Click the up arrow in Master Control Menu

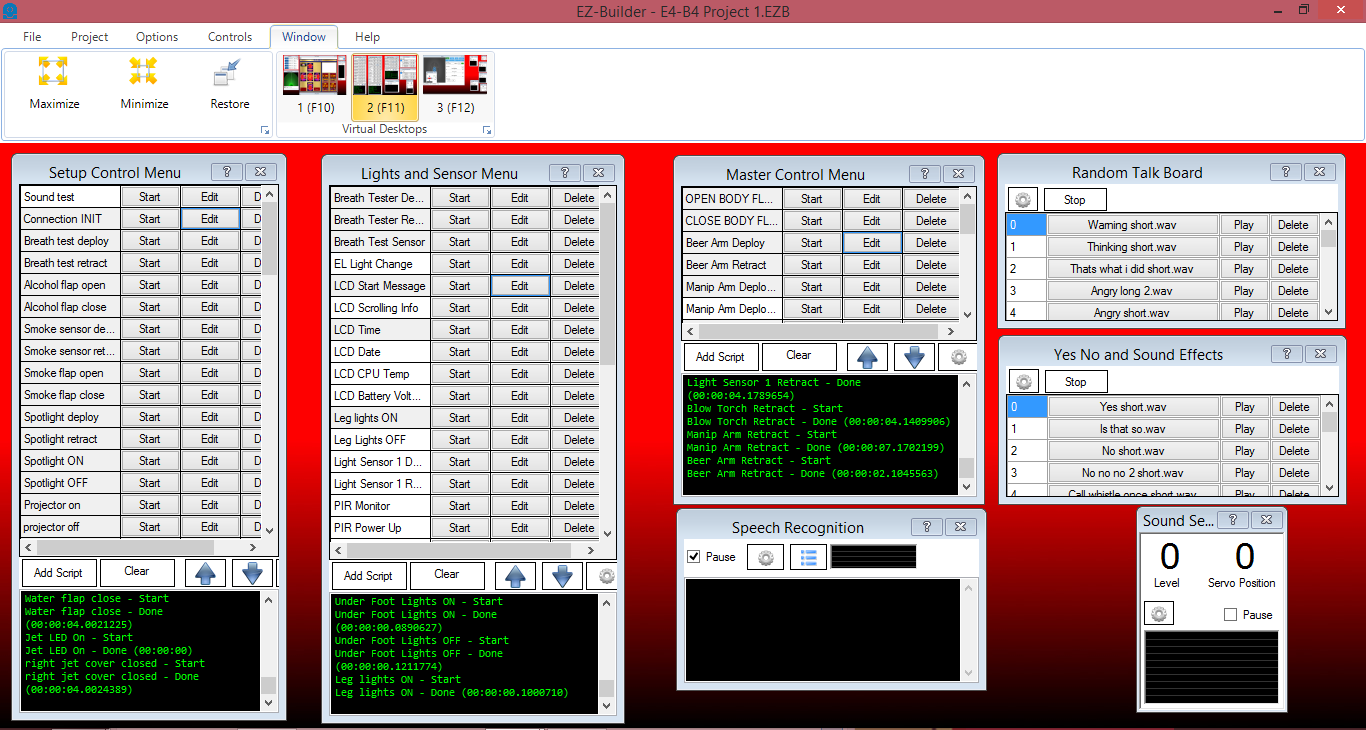[867, 357]
